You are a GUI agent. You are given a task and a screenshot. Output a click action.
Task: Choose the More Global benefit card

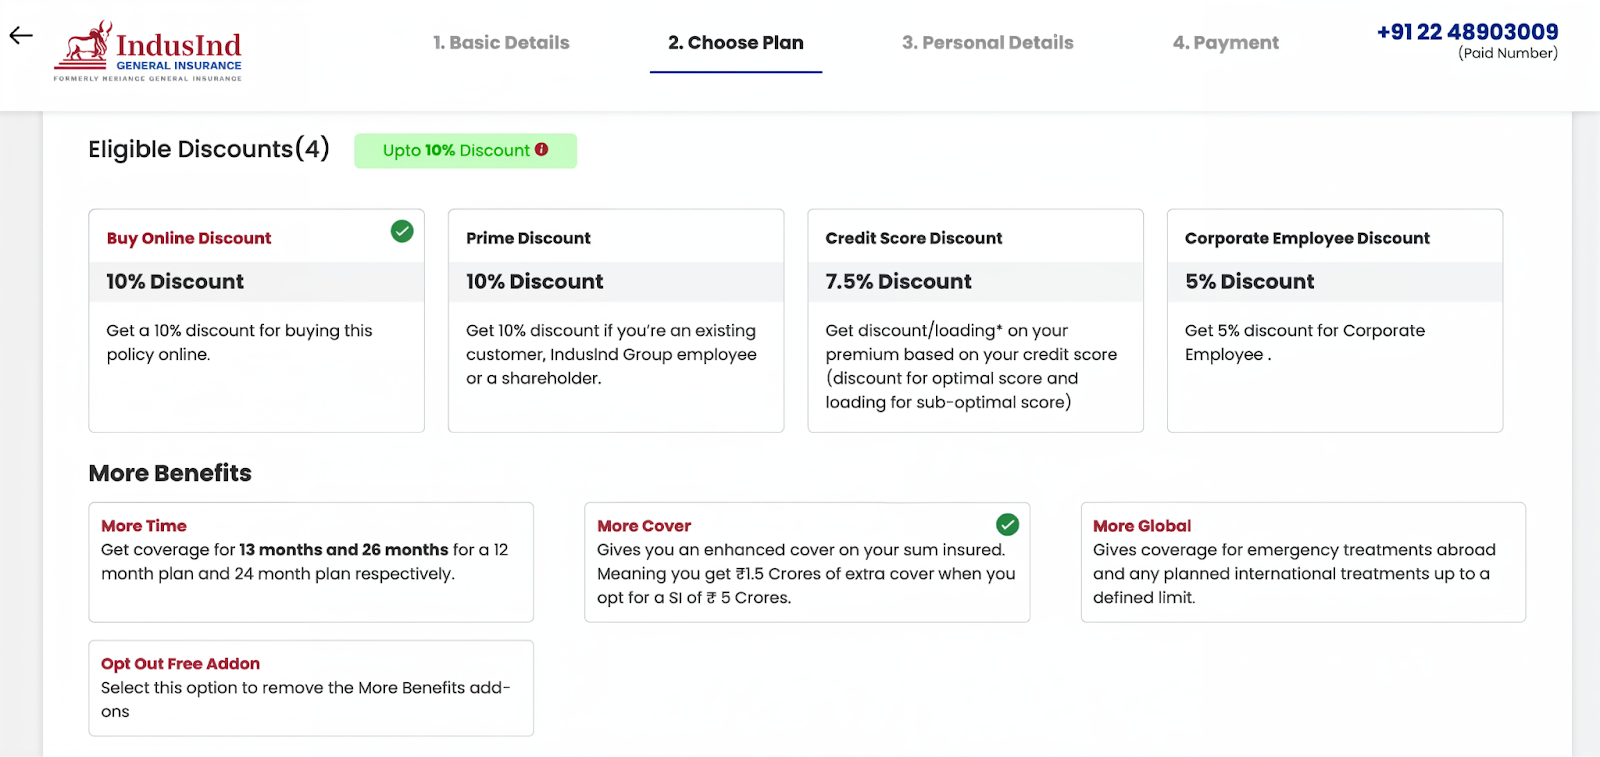pyautogui.click(x=1303, y=562)
